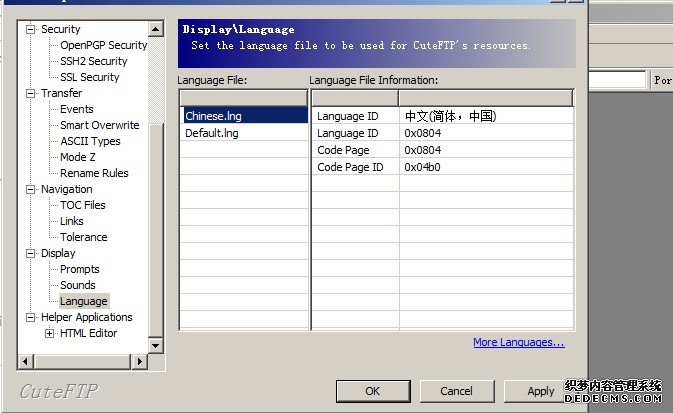Image resolution: width=673 pixels, height=413 pixels.
Task: Open the TOC Files page
Action: click(82, 205)
